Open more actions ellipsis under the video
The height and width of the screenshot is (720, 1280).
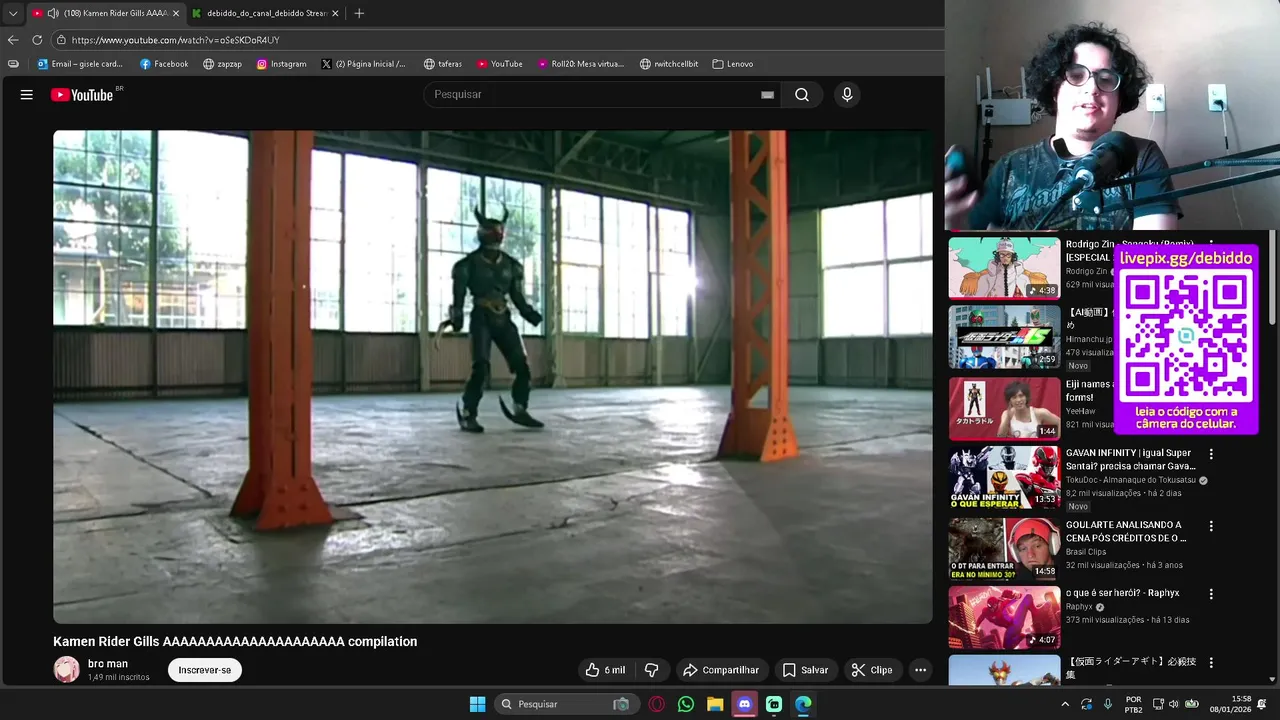click(920, 670)
